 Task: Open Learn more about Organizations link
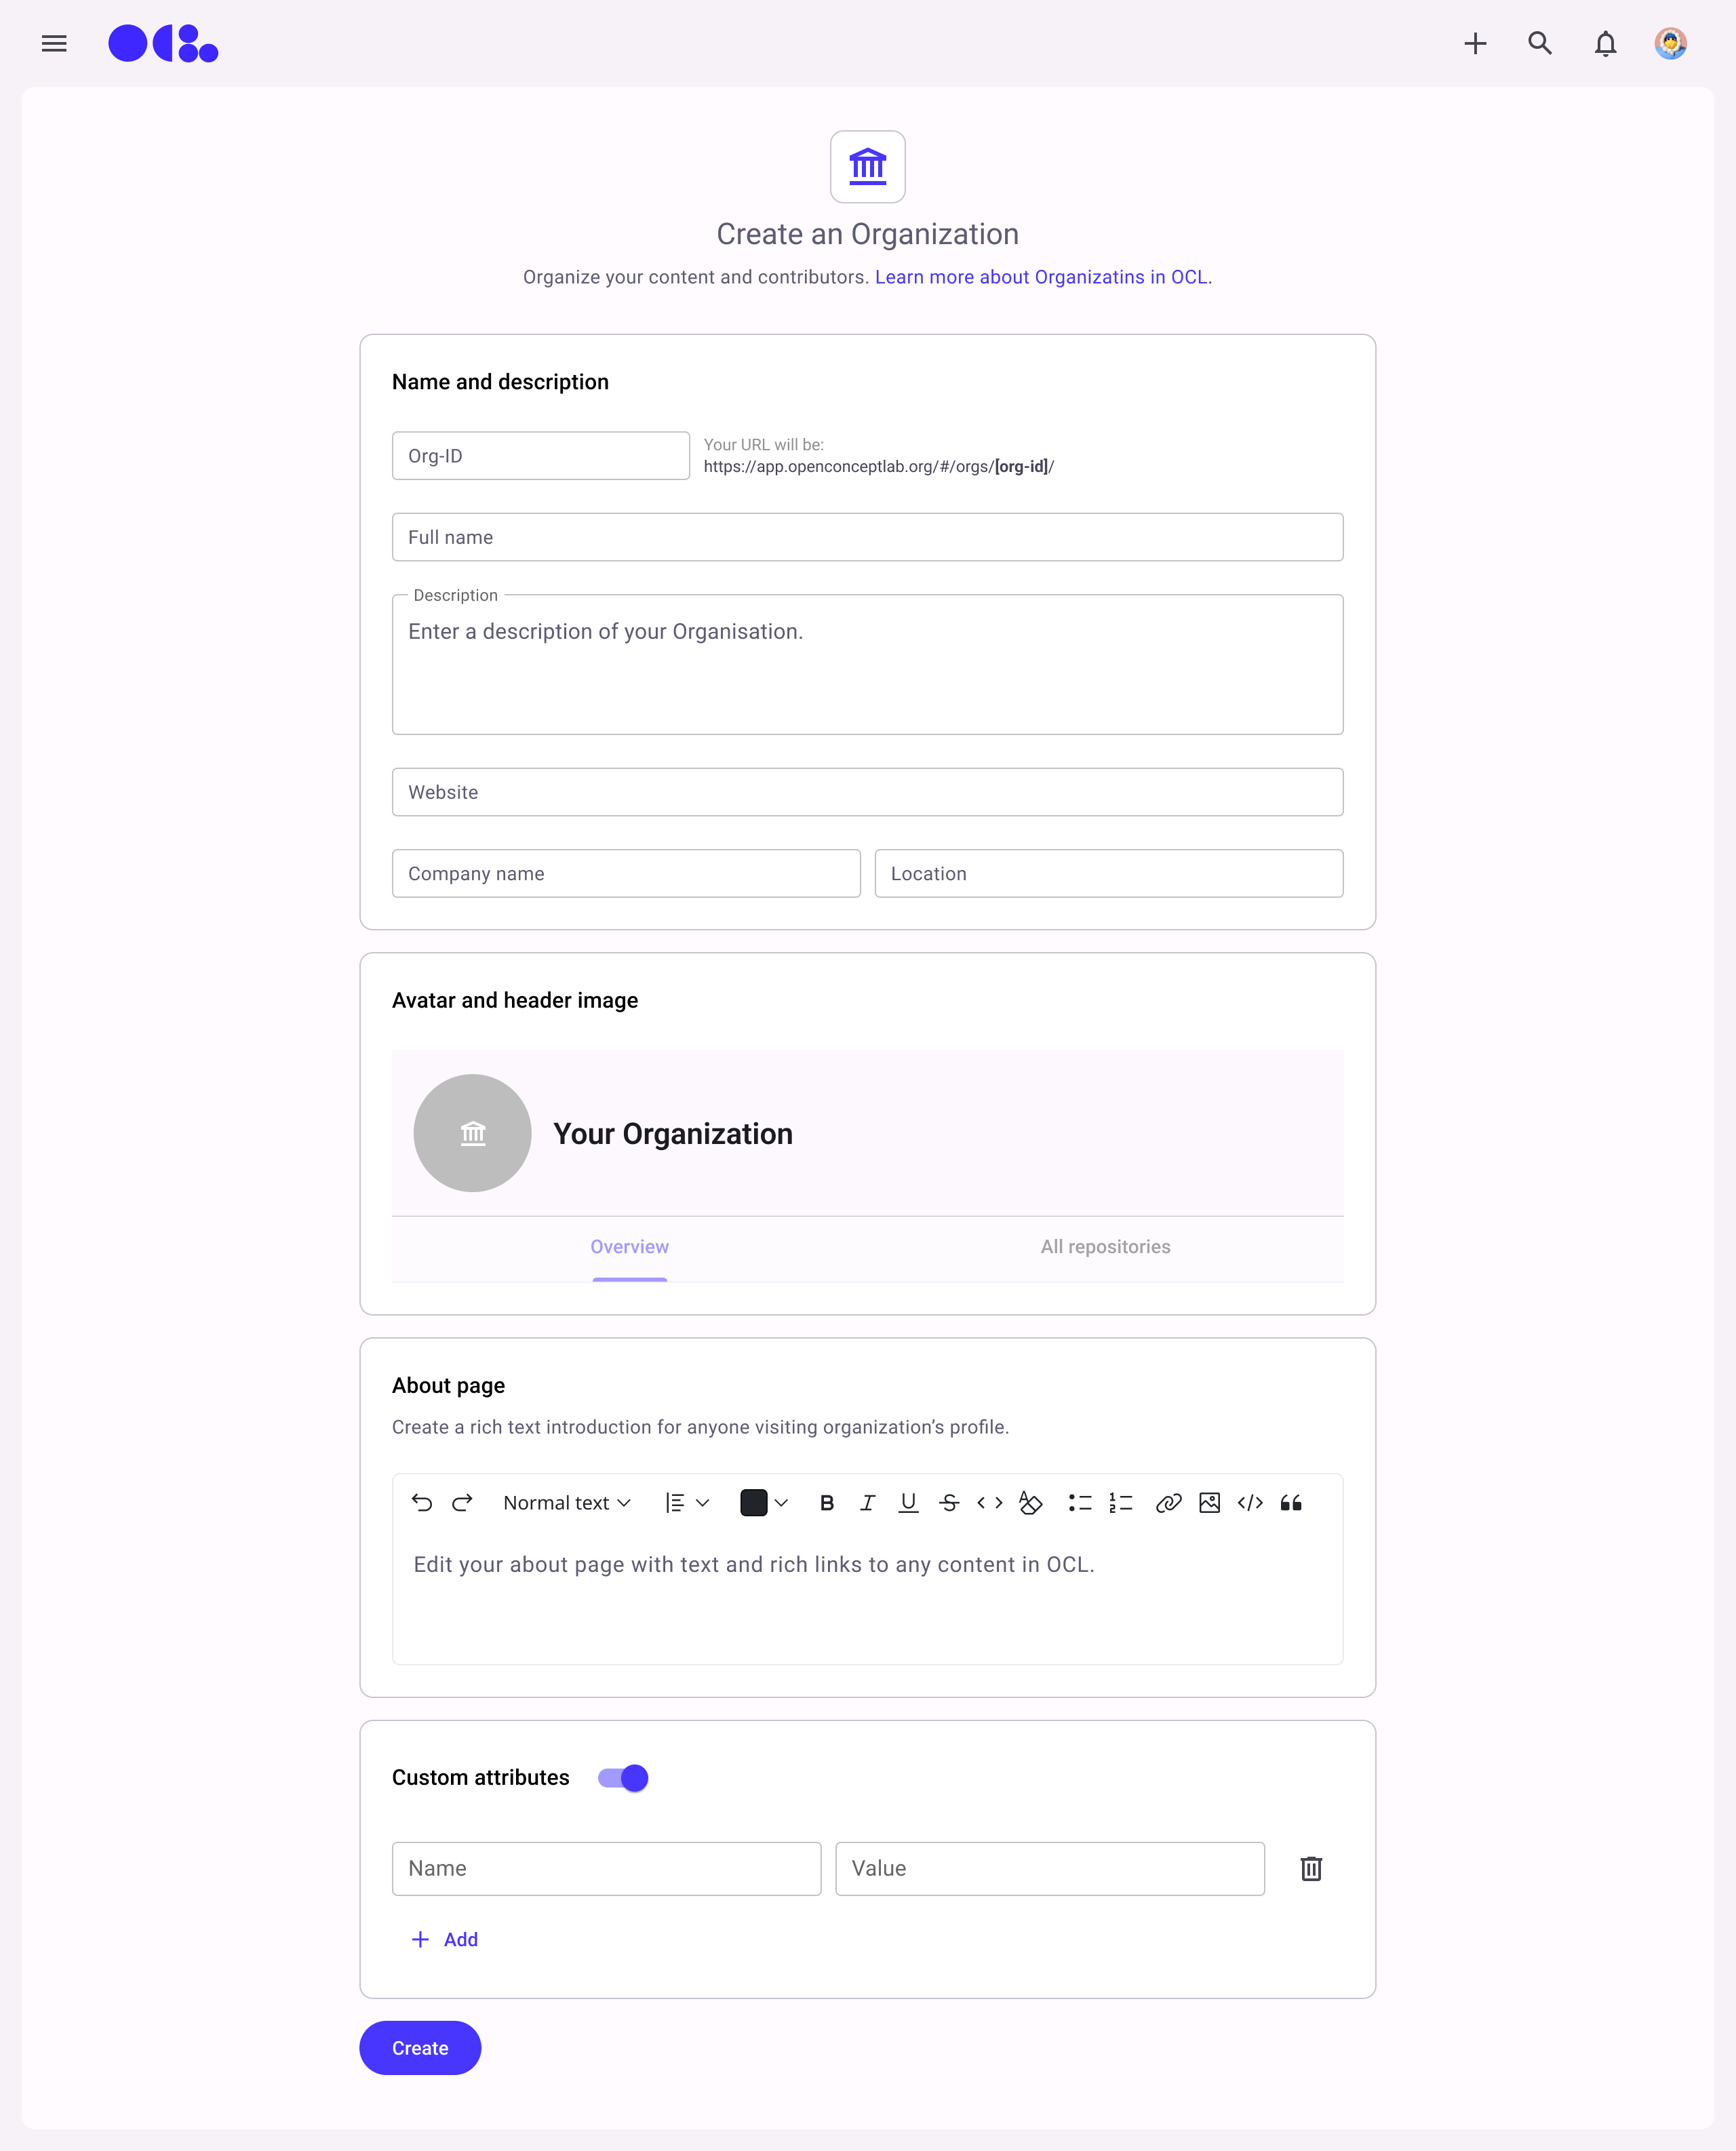click(1041, 277)
